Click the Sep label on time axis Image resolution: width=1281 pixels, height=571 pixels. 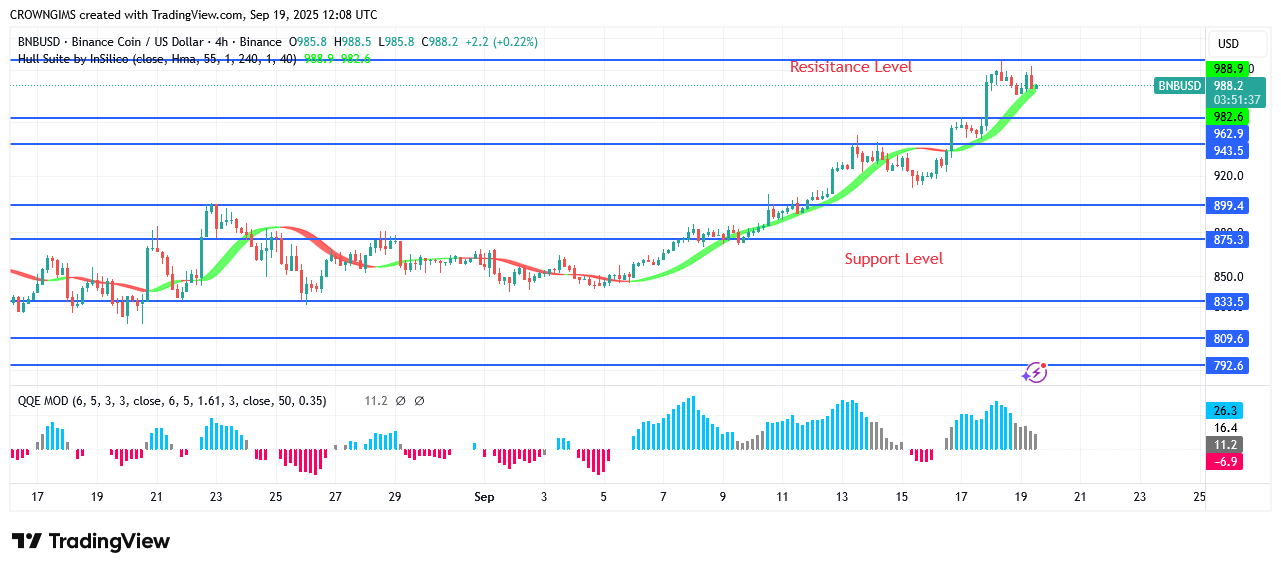pyautogui.click(x=484, y=496)
